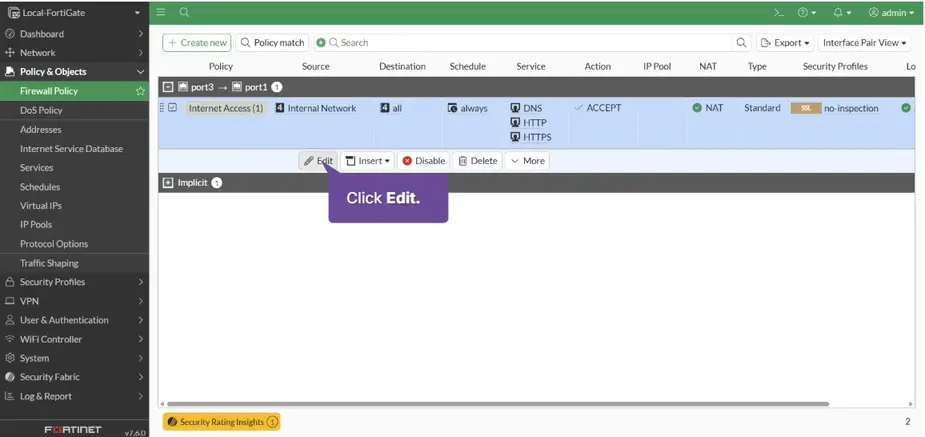Open the Insert dropdown button

[x=368, y=161]
